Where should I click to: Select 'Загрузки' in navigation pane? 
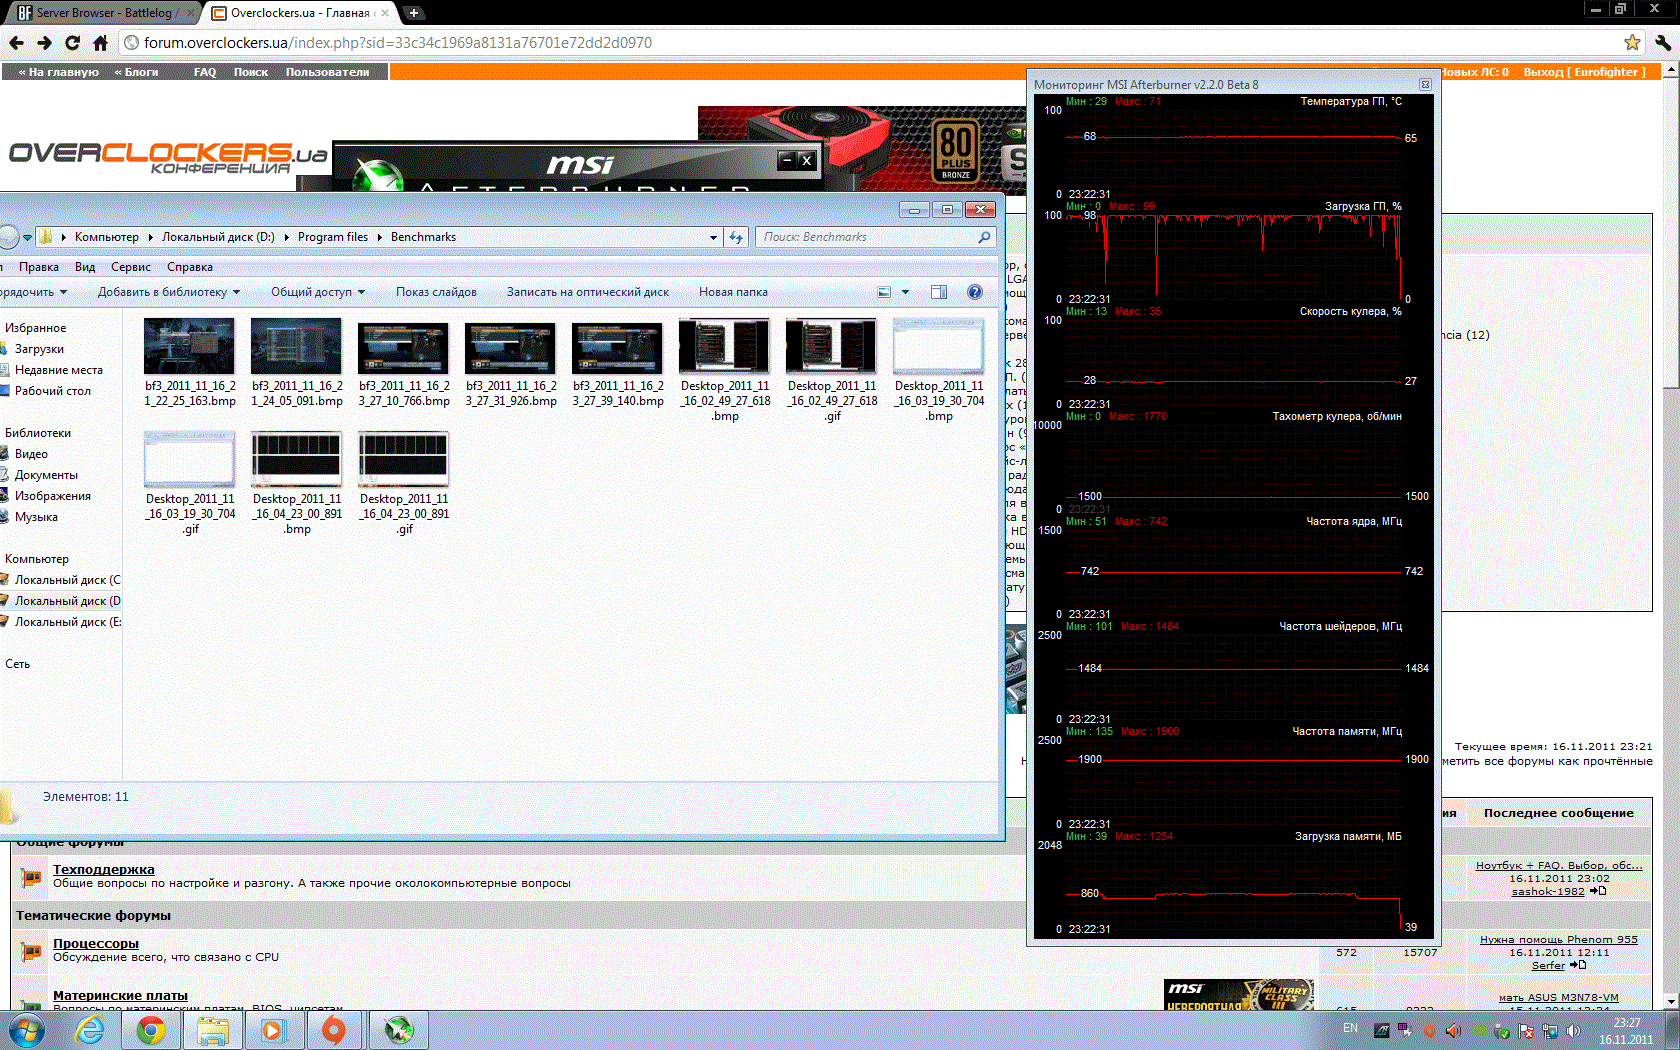pos(39,349)
